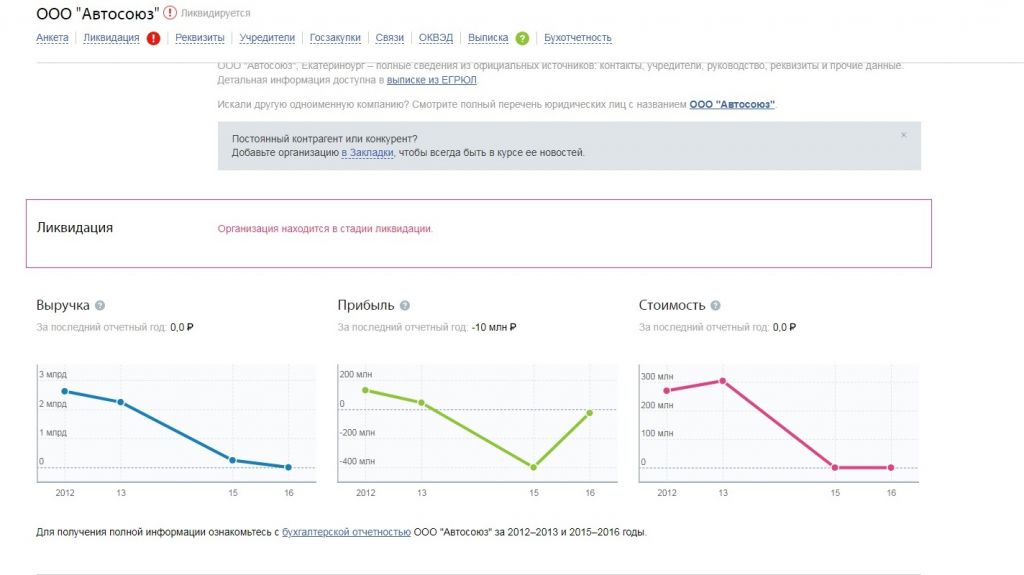Open the help icon beside Выручка heading
This screenshot has height=575, width=1024.
tap(100, 306)
